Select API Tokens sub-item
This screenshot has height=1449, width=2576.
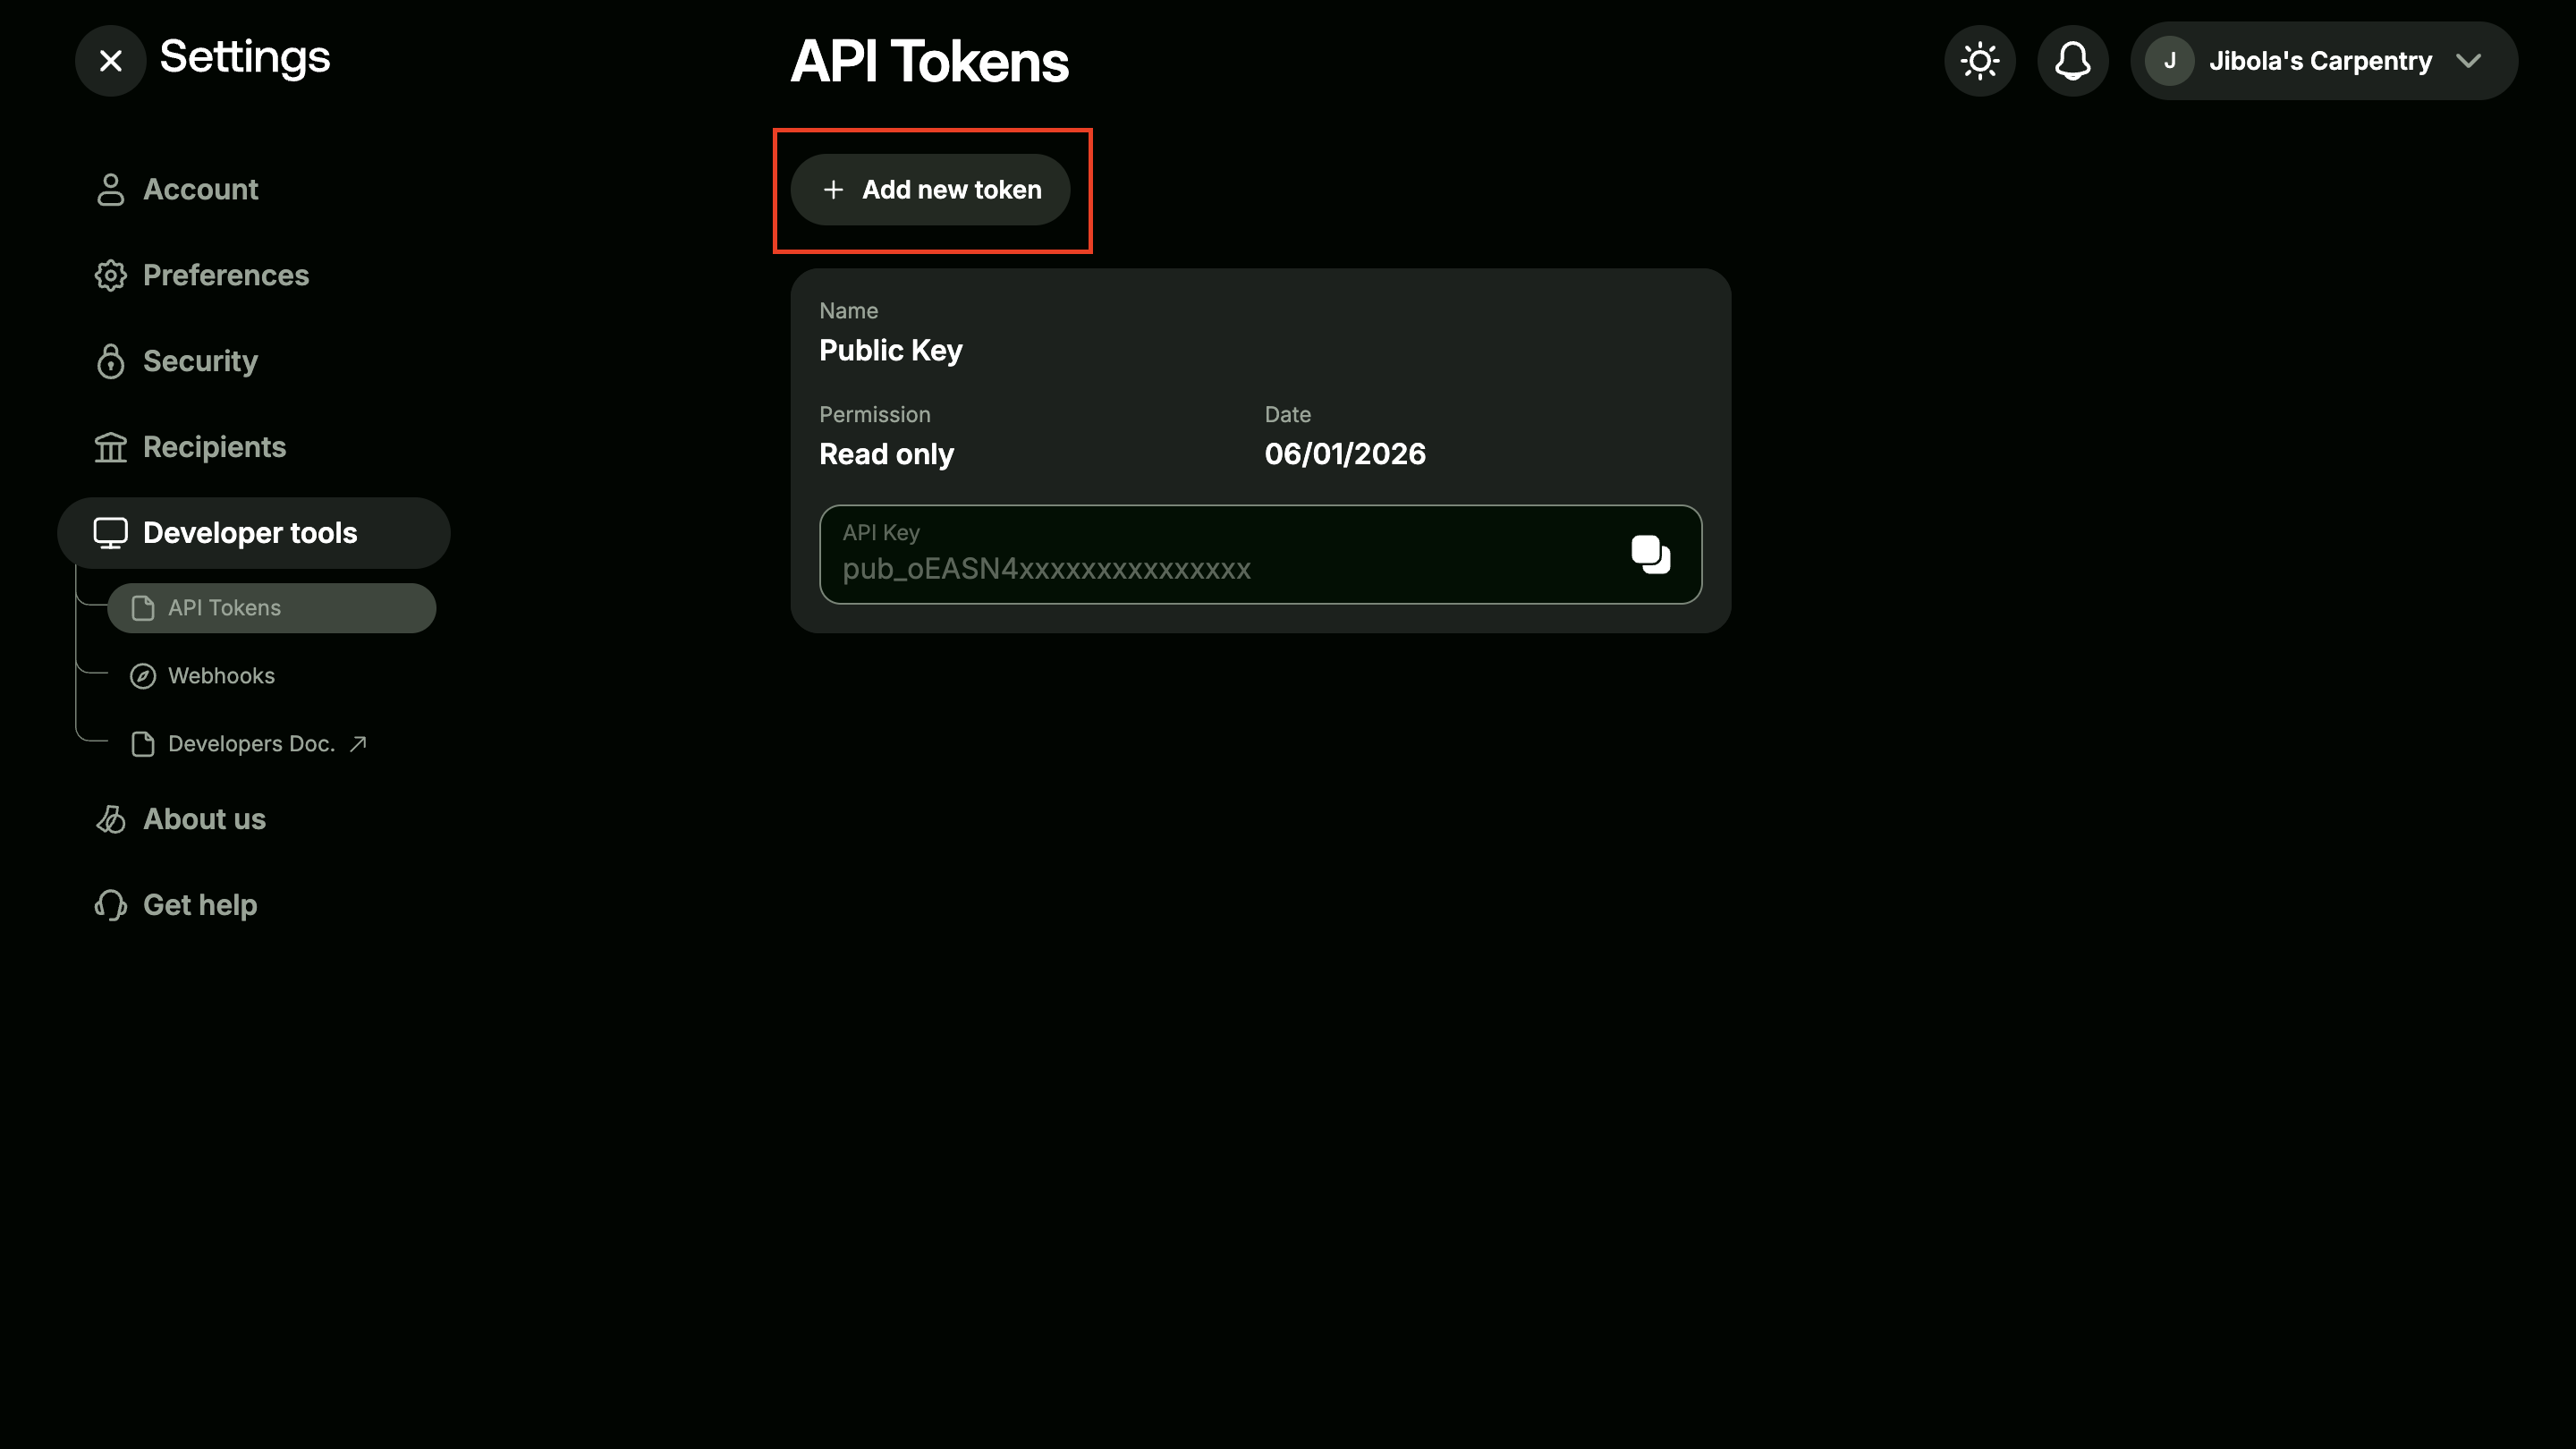[224, 608]
